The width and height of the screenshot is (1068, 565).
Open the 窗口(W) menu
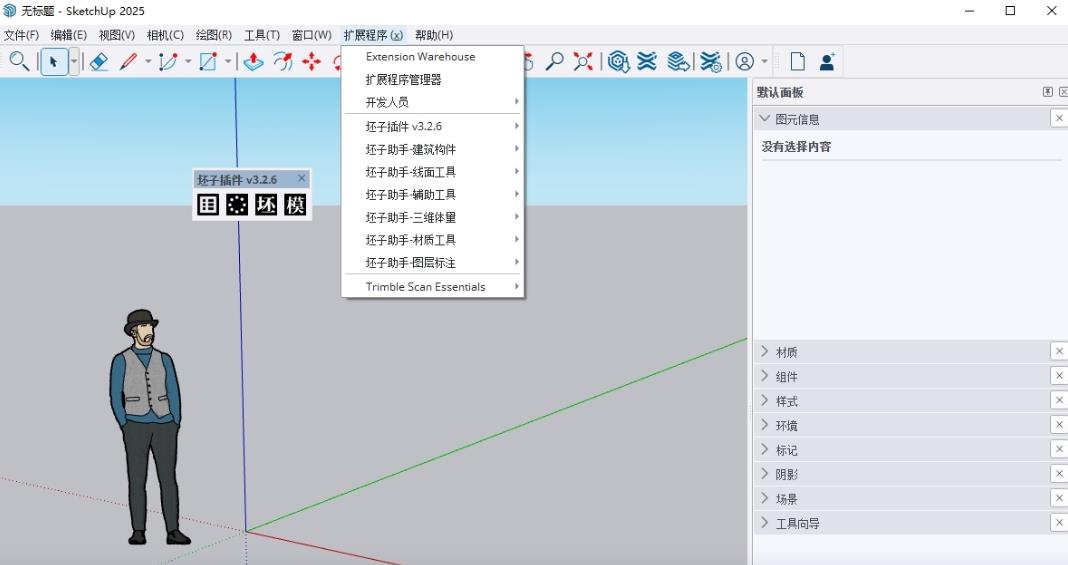coord(311,35)
